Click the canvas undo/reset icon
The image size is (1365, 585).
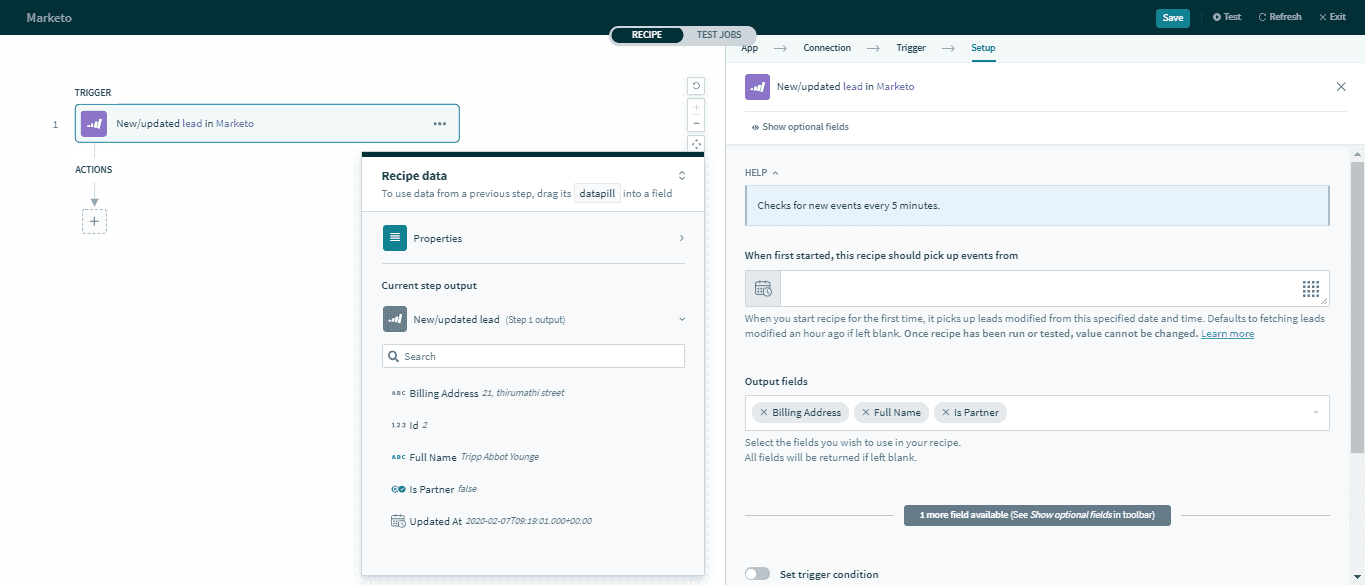pyautogui.click(x=696, y=86)
